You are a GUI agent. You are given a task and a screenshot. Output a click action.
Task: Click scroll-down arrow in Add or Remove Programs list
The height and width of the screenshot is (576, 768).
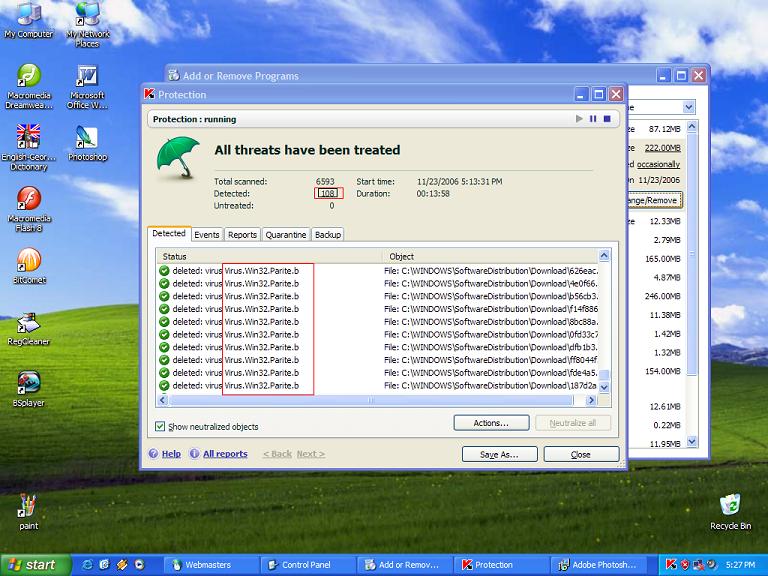[692, 441]
